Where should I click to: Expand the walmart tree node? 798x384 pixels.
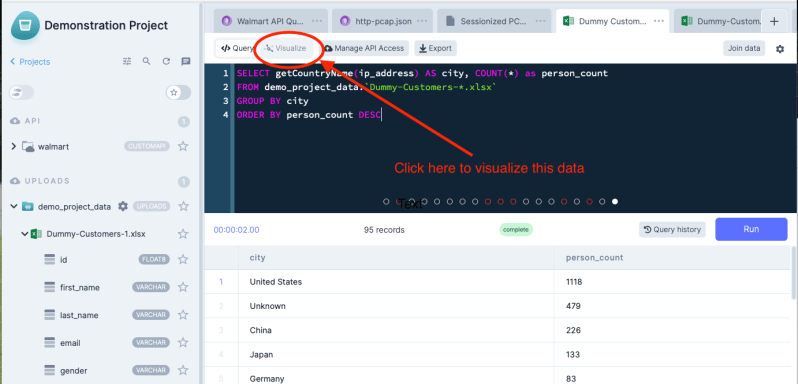pyautogui.click(x=14, y=146)
